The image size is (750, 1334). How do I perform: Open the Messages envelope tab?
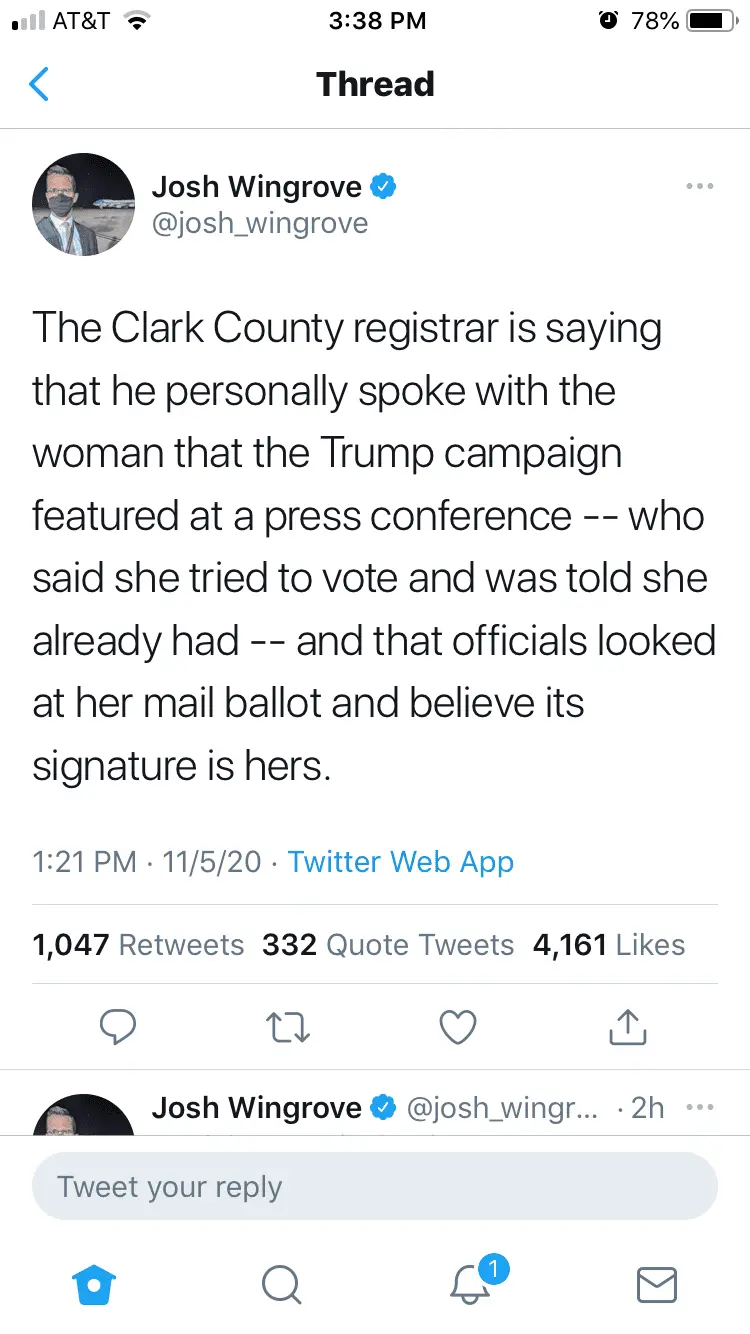point(657,1285)
